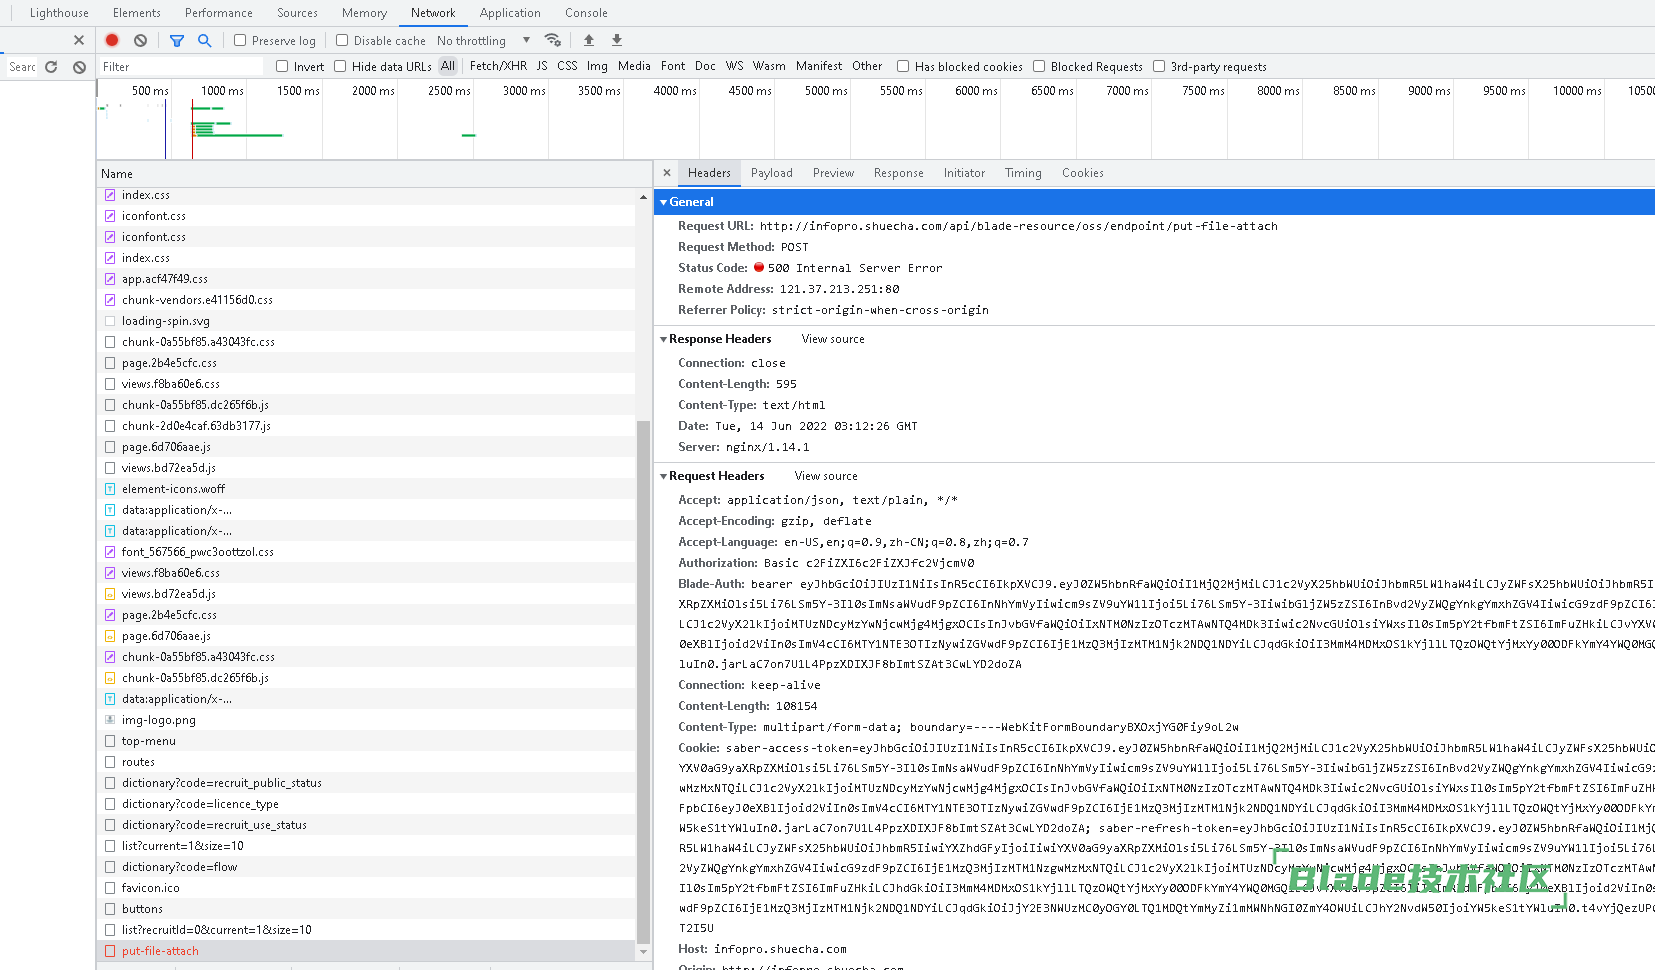Enable Preserve log checkbox
The height and width of the screenshot is (970, 1655).
[x=240, y=40]
